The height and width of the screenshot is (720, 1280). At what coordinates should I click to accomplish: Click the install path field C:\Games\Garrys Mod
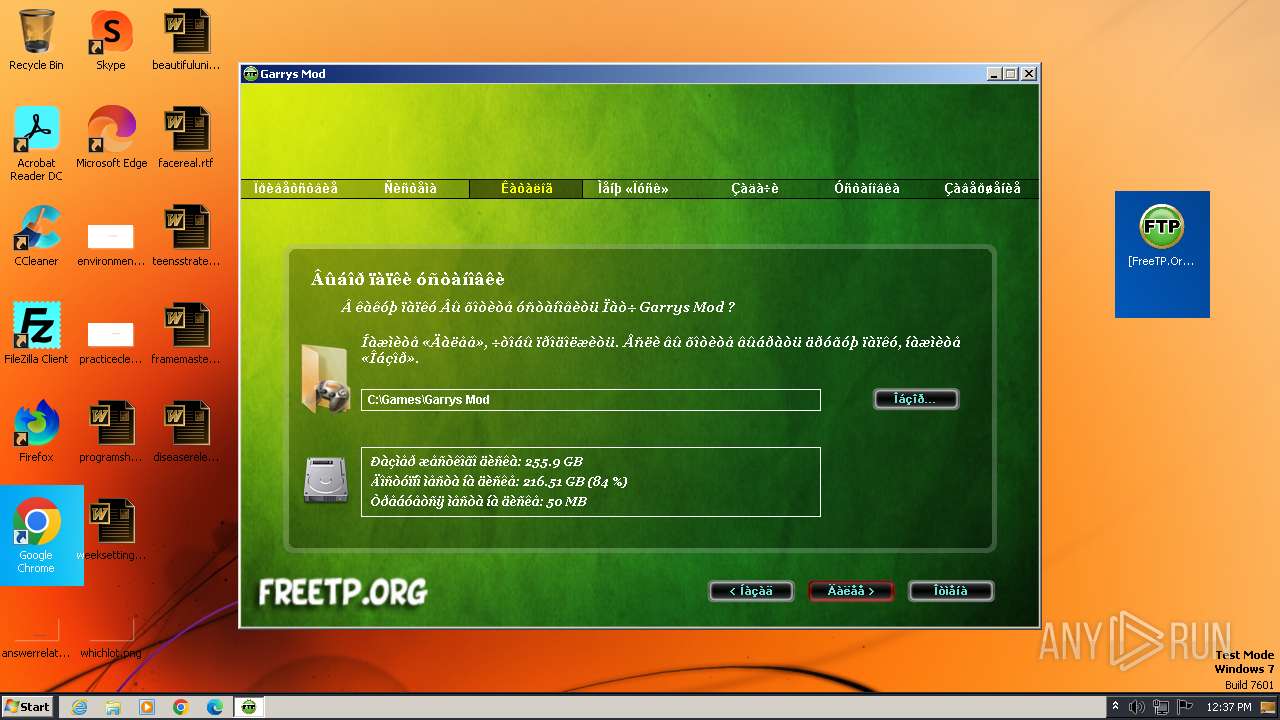pyautogui.click(x=591, y=400)
